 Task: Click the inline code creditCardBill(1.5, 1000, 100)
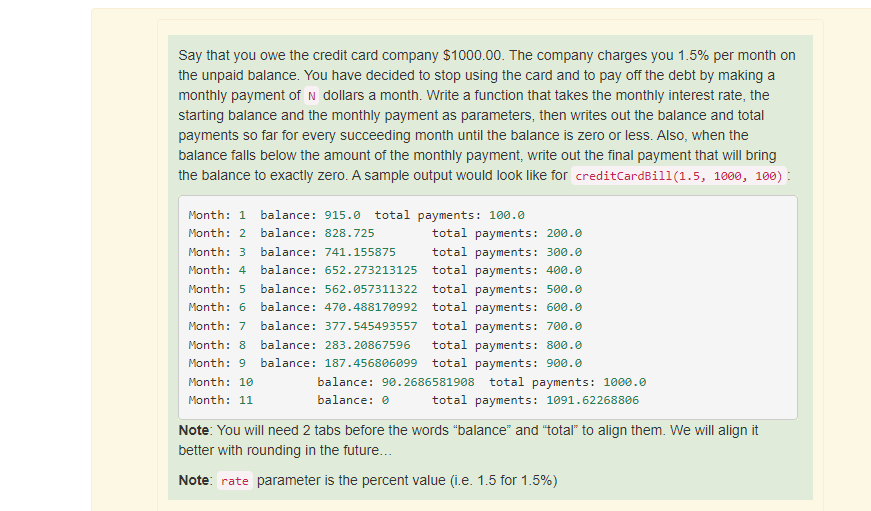(679, 176)
